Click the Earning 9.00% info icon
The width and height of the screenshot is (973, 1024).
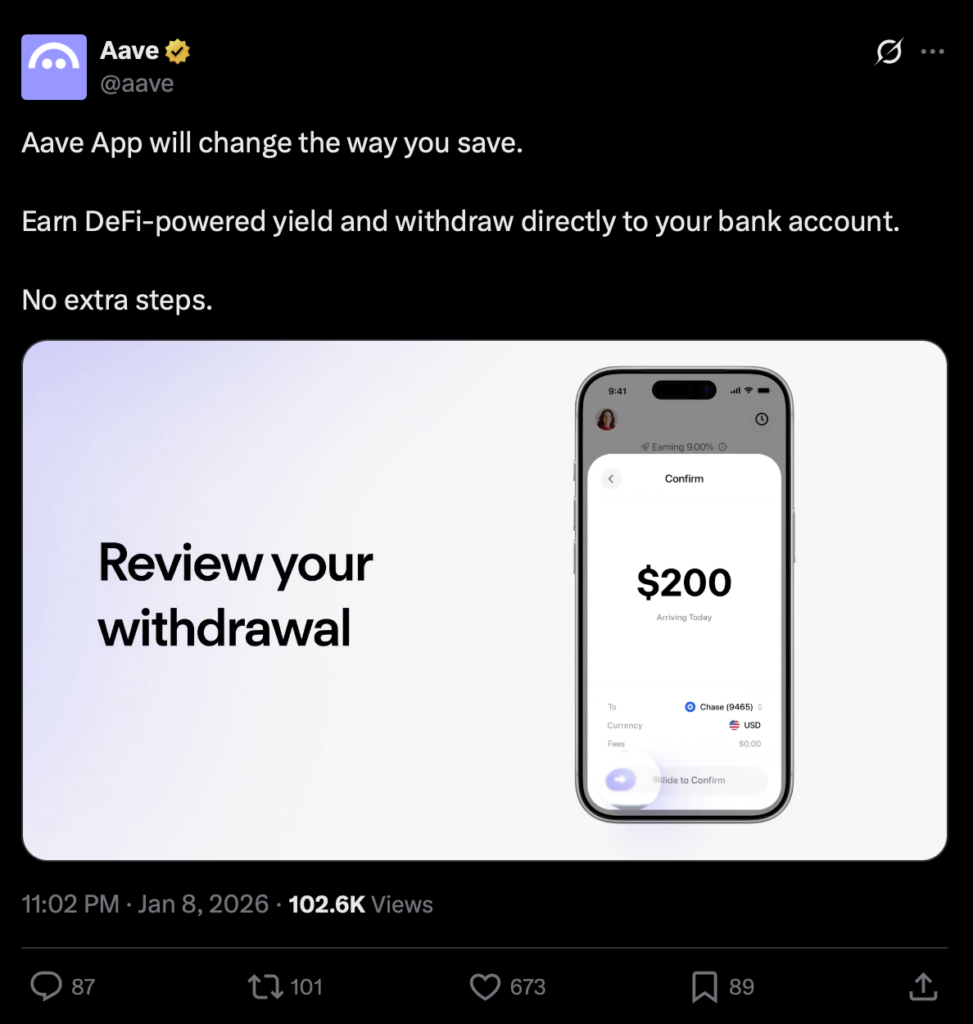722,447
